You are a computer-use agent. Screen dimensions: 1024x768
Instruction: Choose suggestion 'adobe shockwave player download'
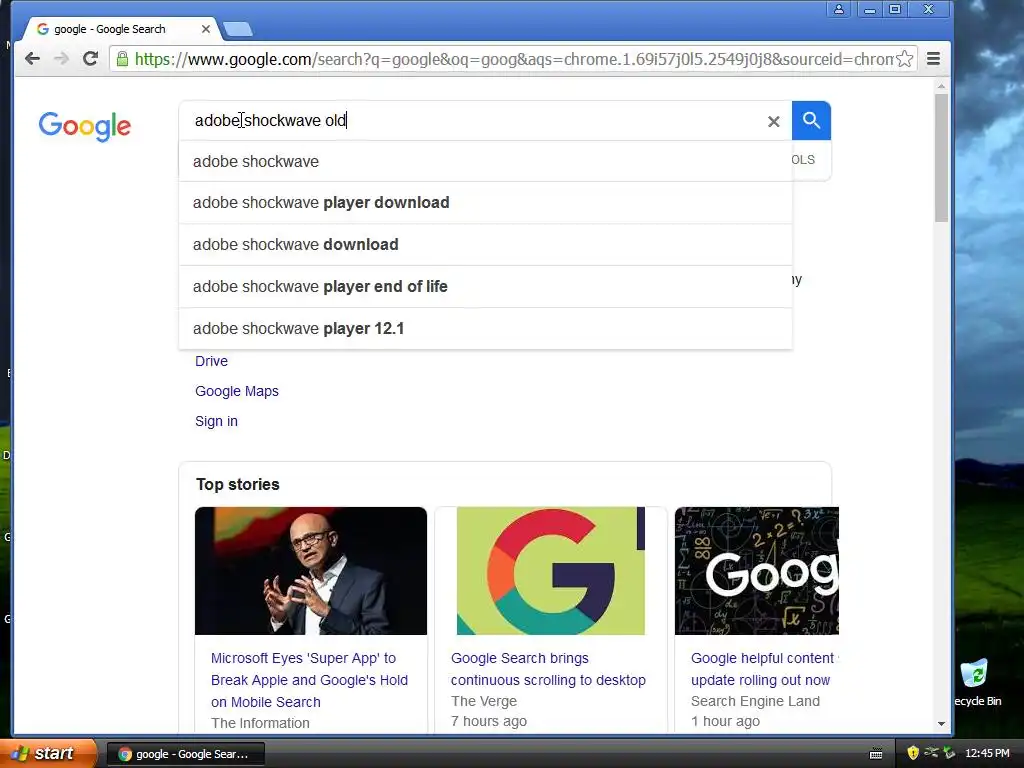485,203
